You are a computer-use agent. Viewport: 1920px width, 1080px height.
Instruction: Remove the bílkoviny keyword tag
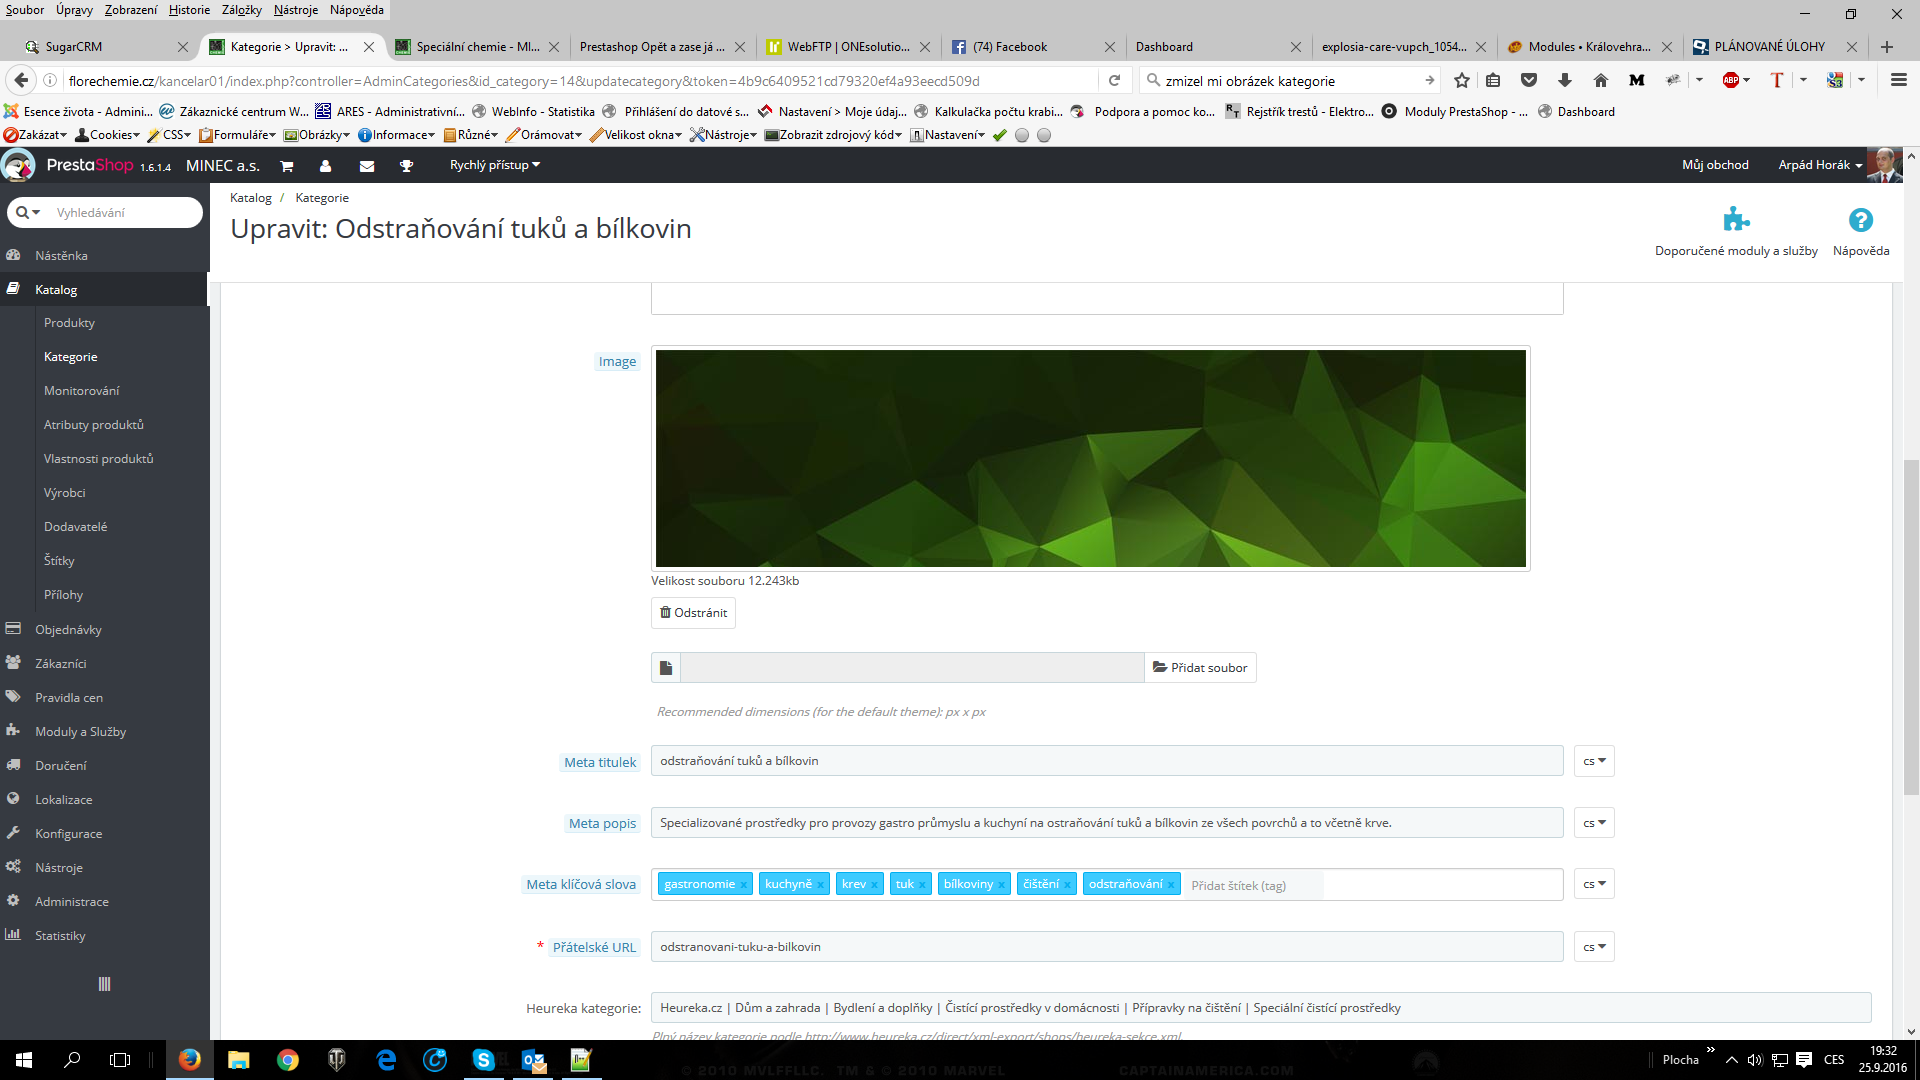(1001, 885)
